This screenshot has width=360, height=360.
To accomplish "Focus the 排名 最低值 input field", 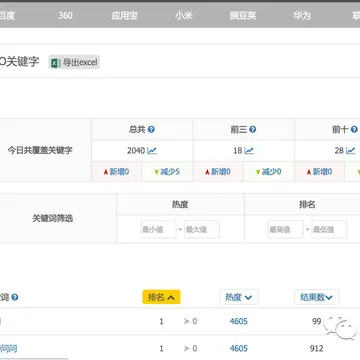I will pyautogui.click(x=329, y=229).
